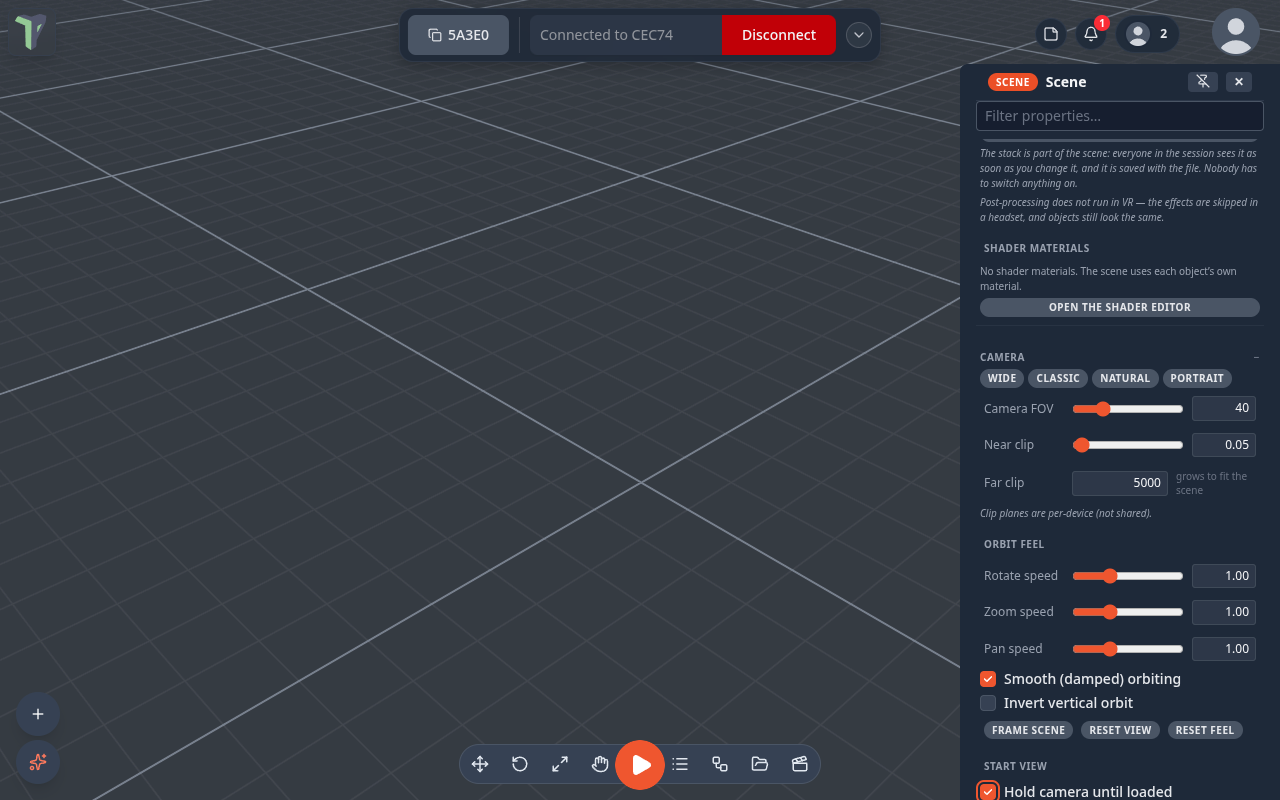Select the hand grab tool
Image resolution: width=1280 pixels, height=800 pixels.
coord(600,764)
